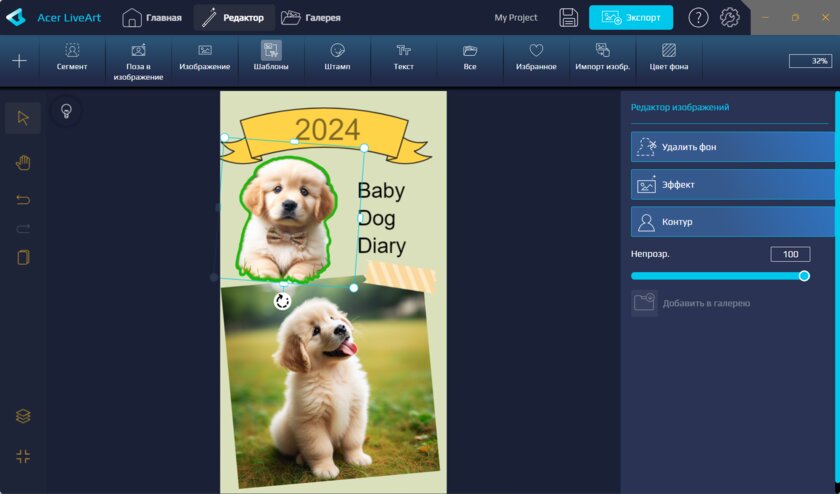
Task: Click the plus add button
Action: point(19,61)
